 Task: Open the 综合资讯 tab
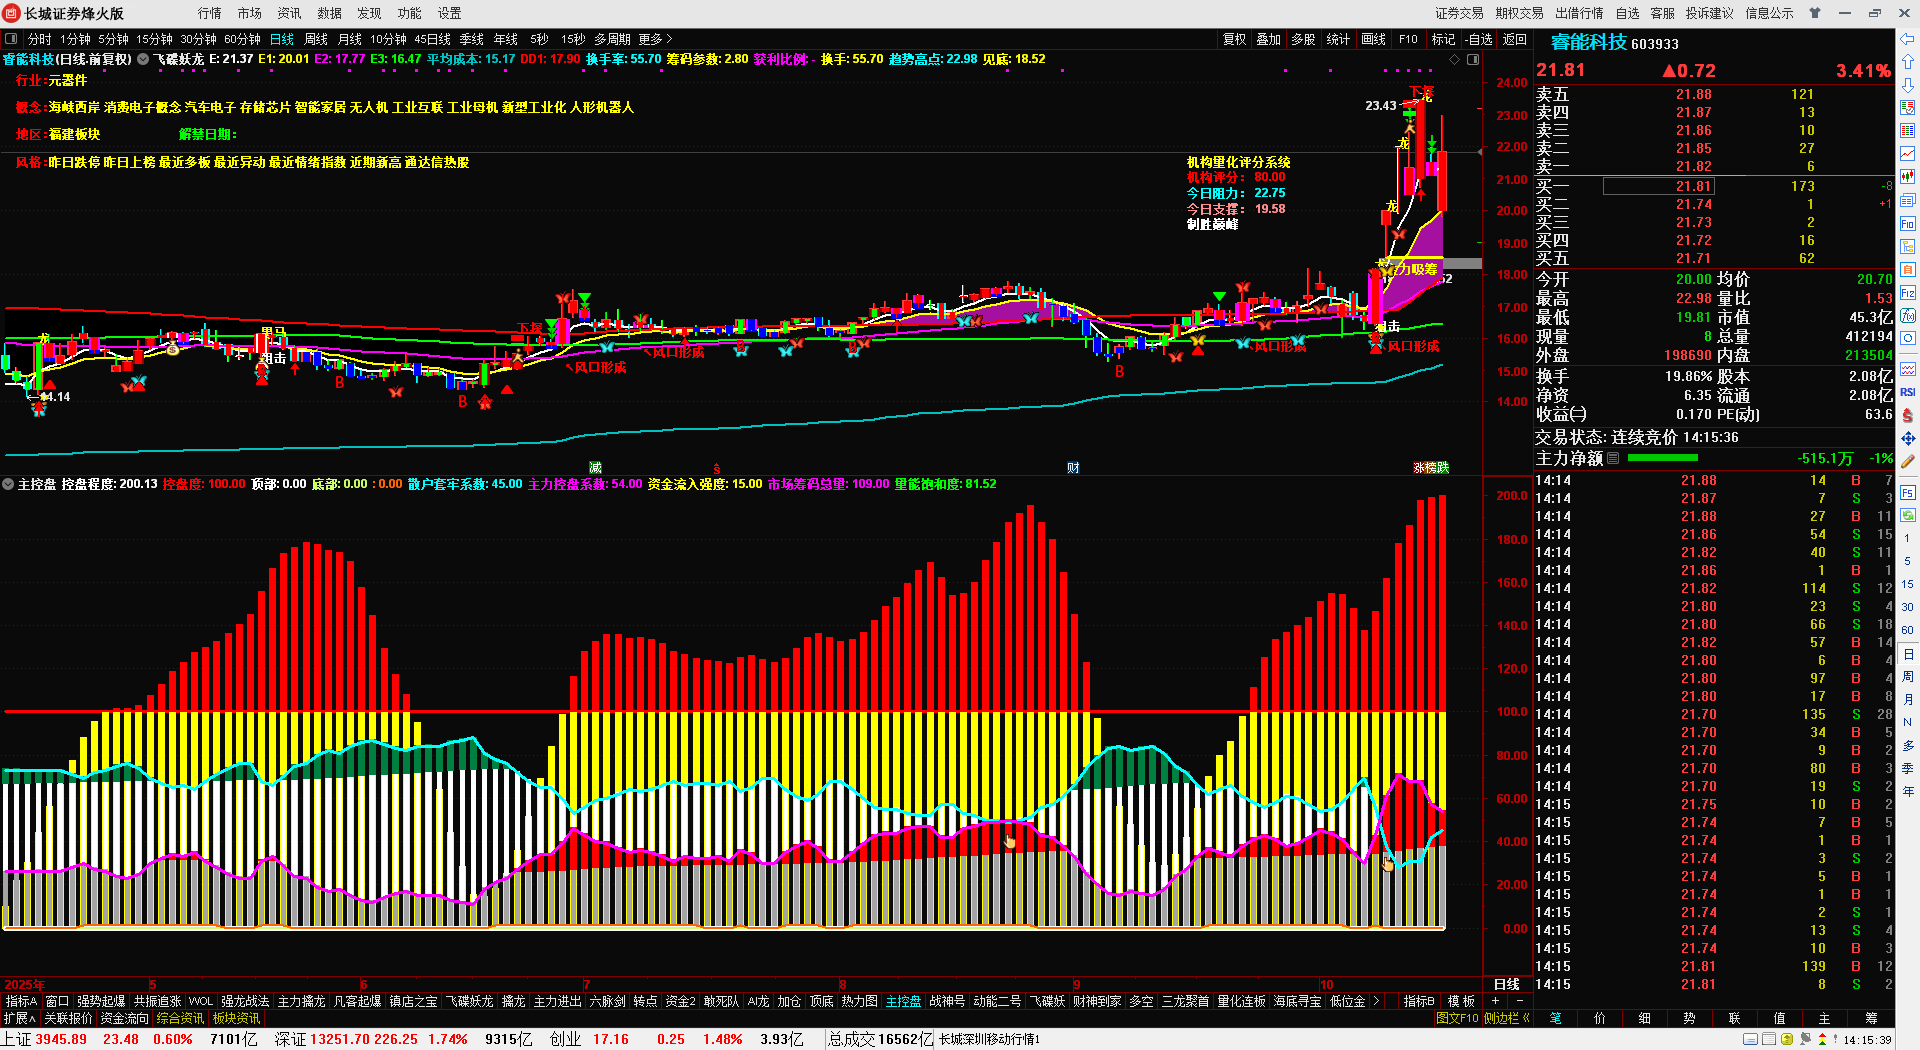(180, 1018)
